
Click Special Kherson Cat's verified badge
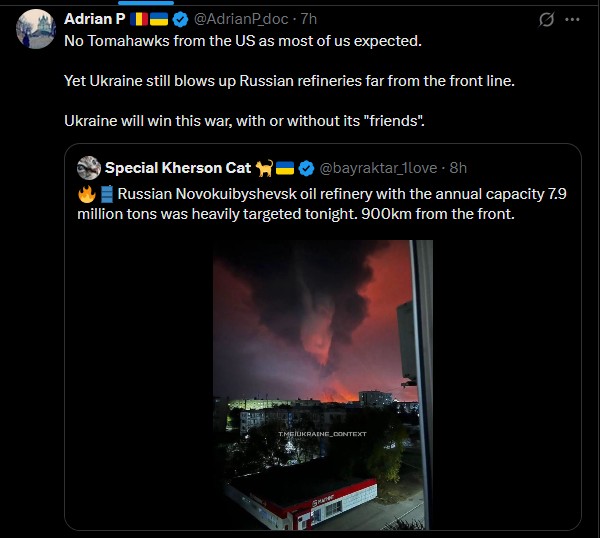(308, 167)
